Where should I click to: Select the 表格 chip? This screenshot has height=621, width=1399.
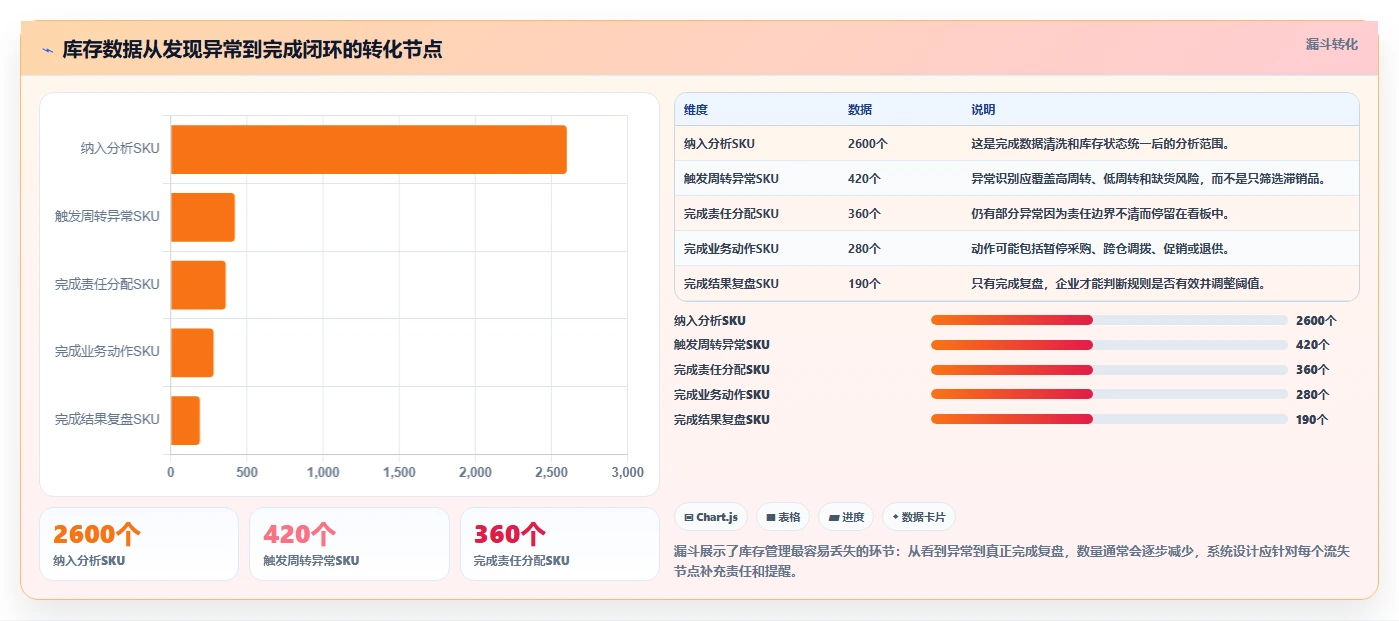point(783,517)
